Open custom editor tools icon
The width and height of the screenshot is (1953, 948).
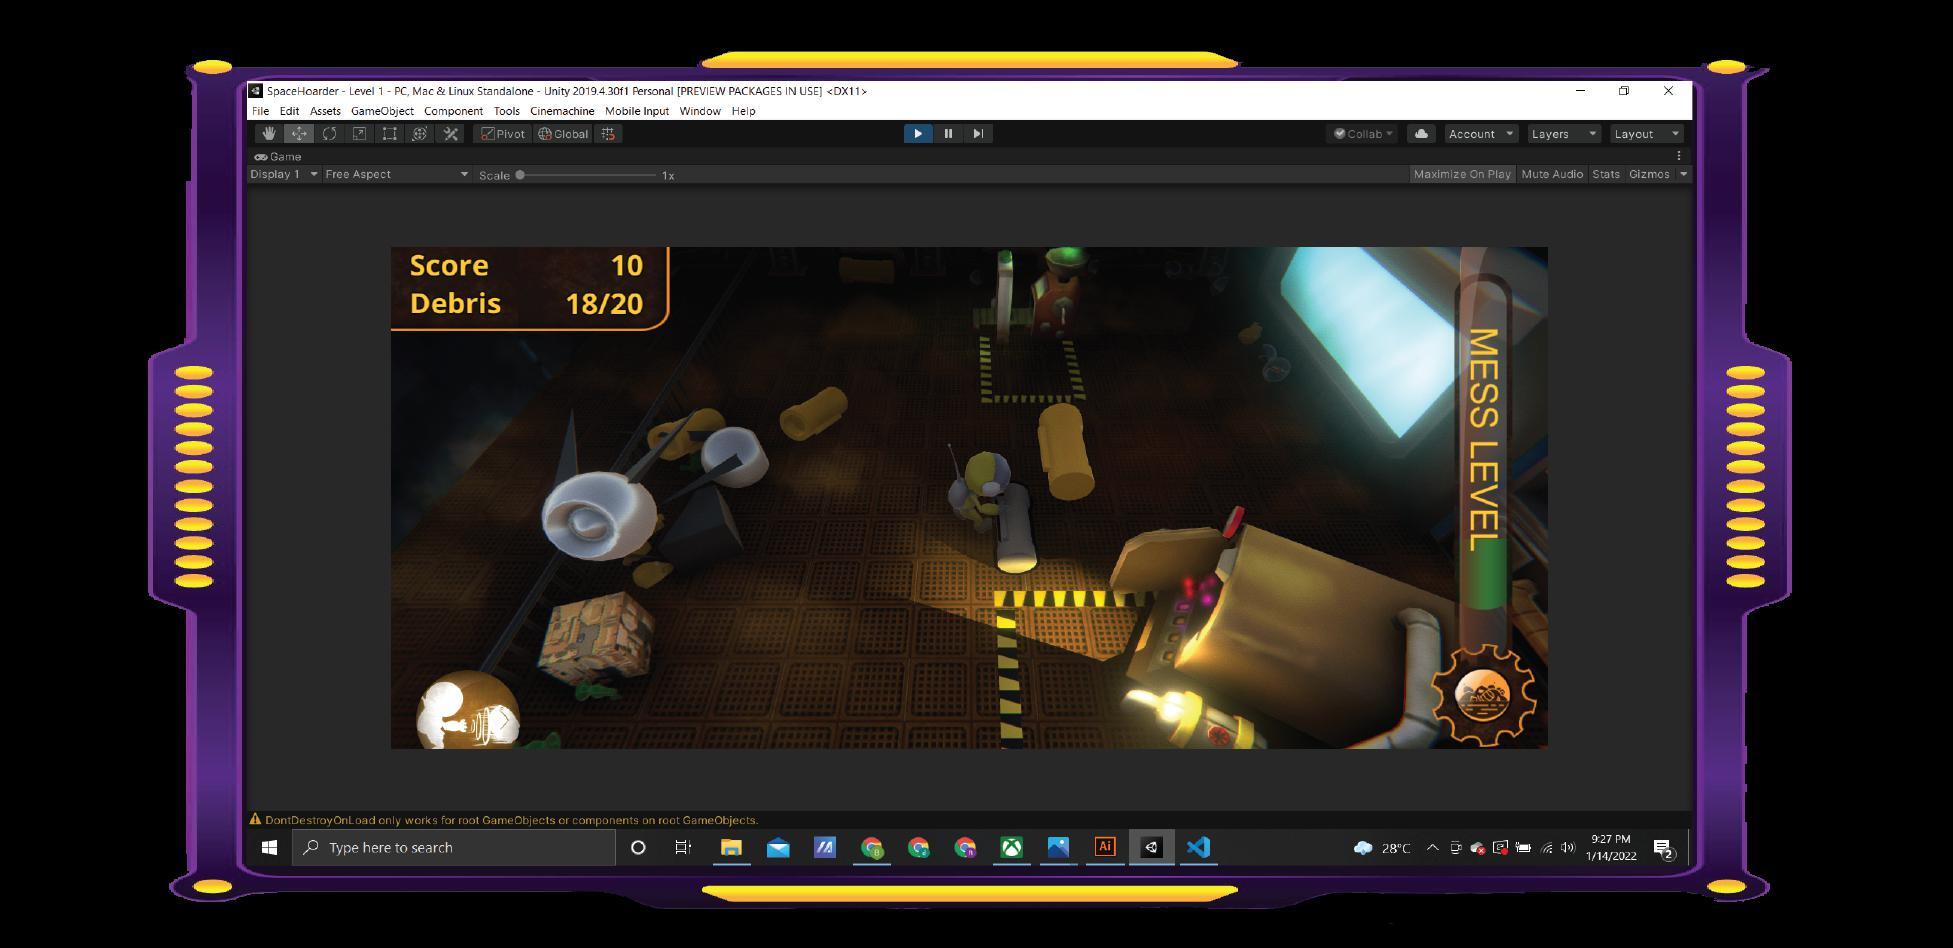pyautogui.click(x=451, y=134)
